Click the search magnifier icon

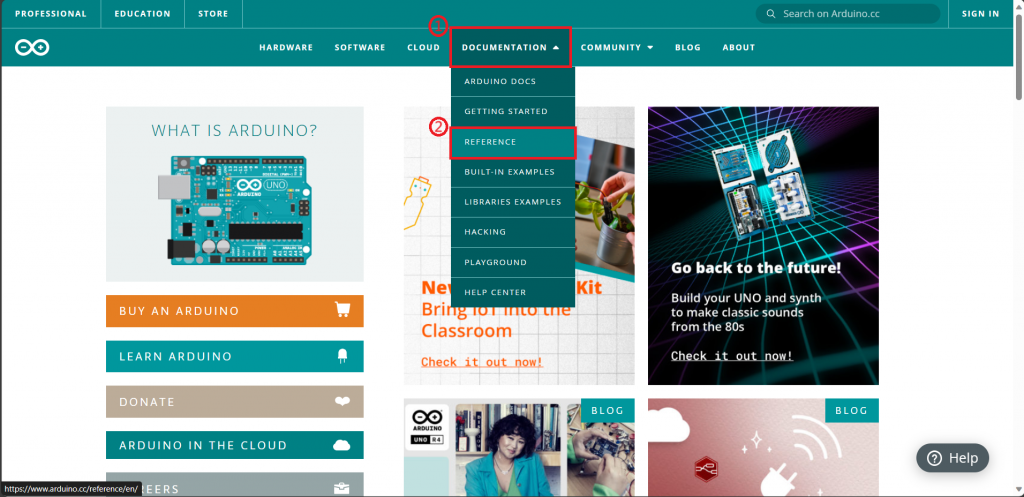pos(771,14)
